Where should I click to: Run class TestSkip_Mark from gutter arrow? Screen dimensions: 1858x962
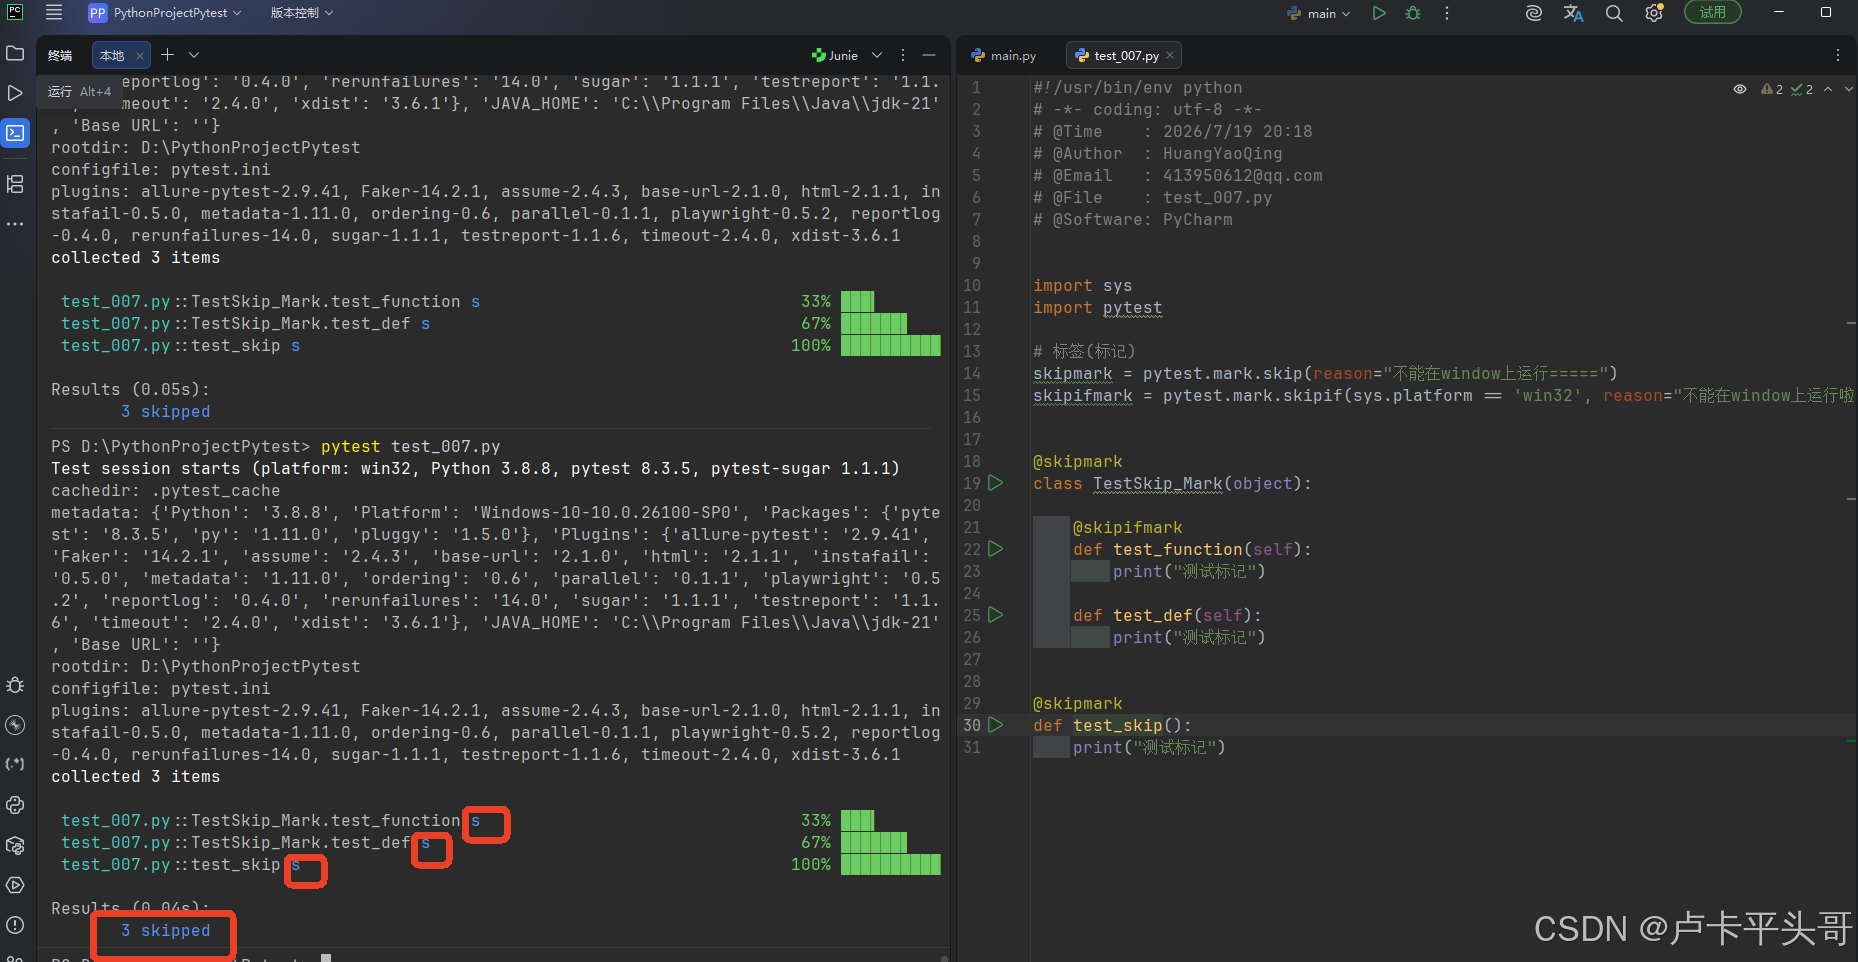click(x=996, y=483)
